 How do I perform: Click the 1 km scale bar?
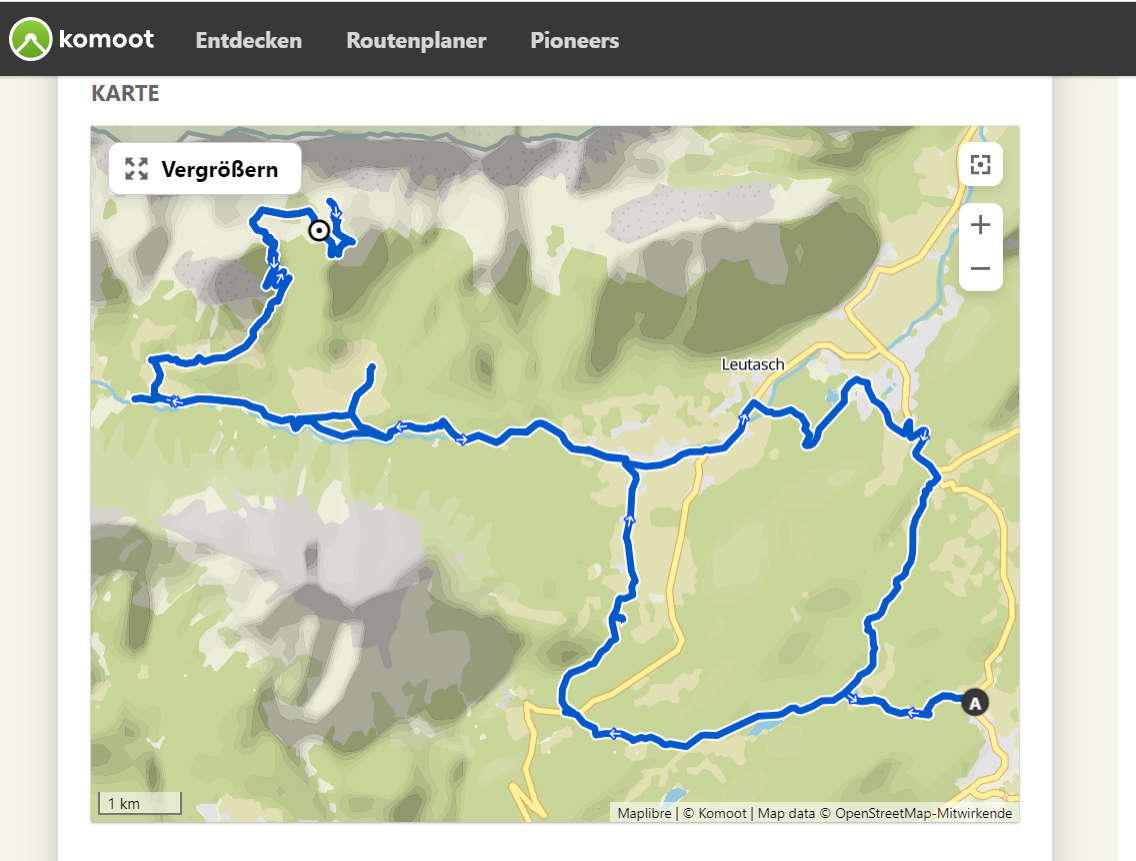tap(140, 803)
